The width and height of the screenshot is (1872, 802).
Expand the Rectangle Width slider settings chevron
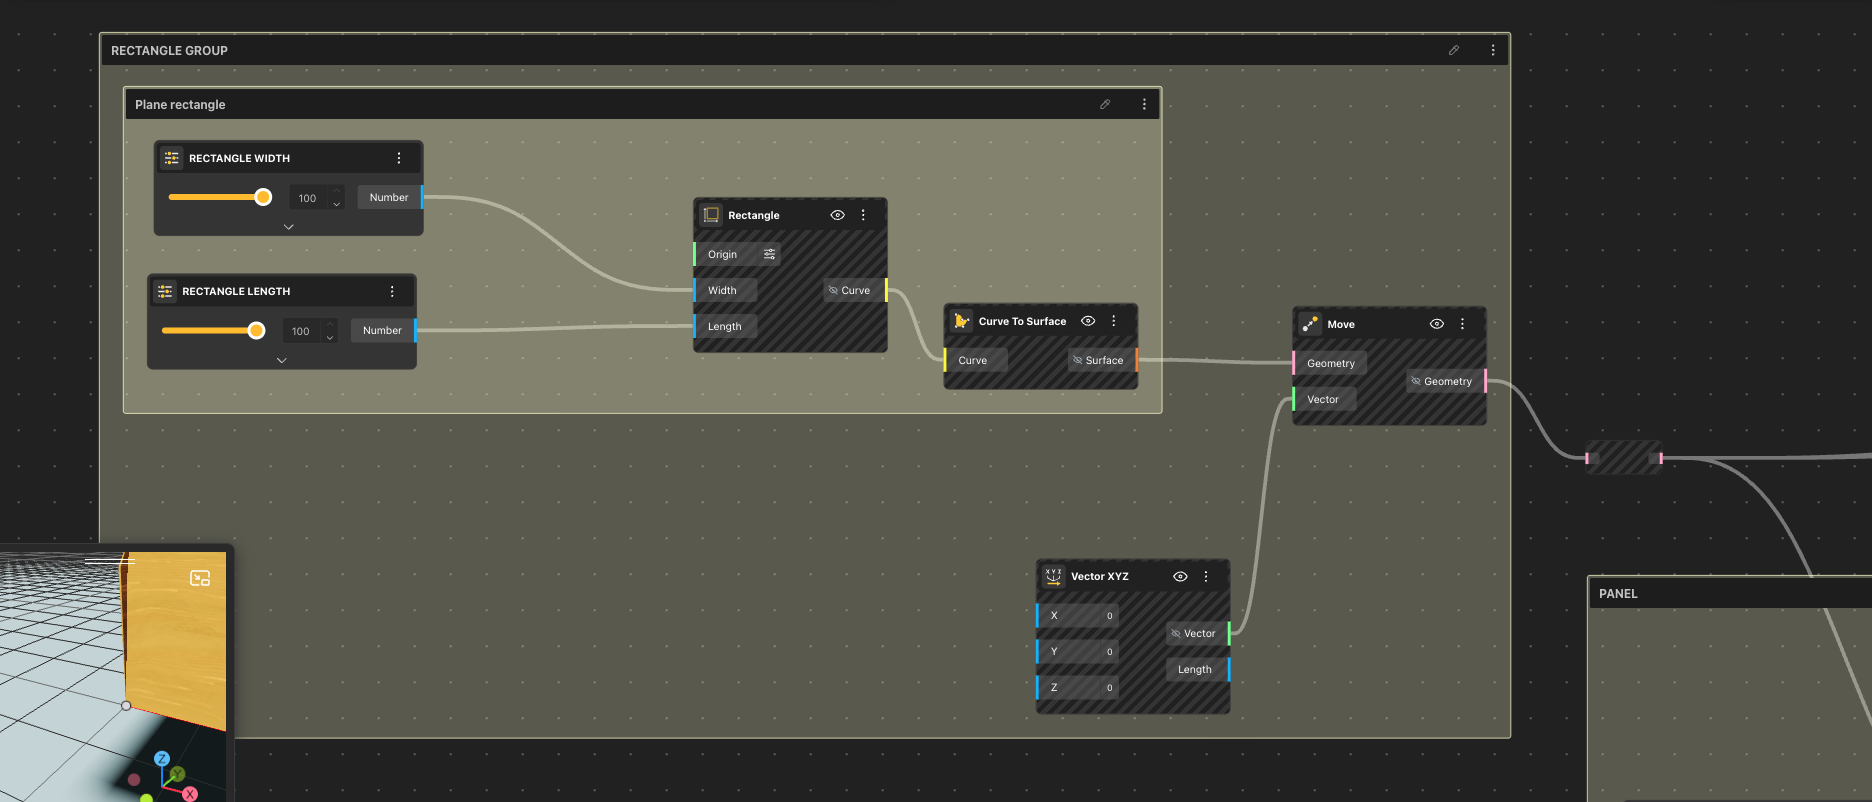tap(288, 227)
